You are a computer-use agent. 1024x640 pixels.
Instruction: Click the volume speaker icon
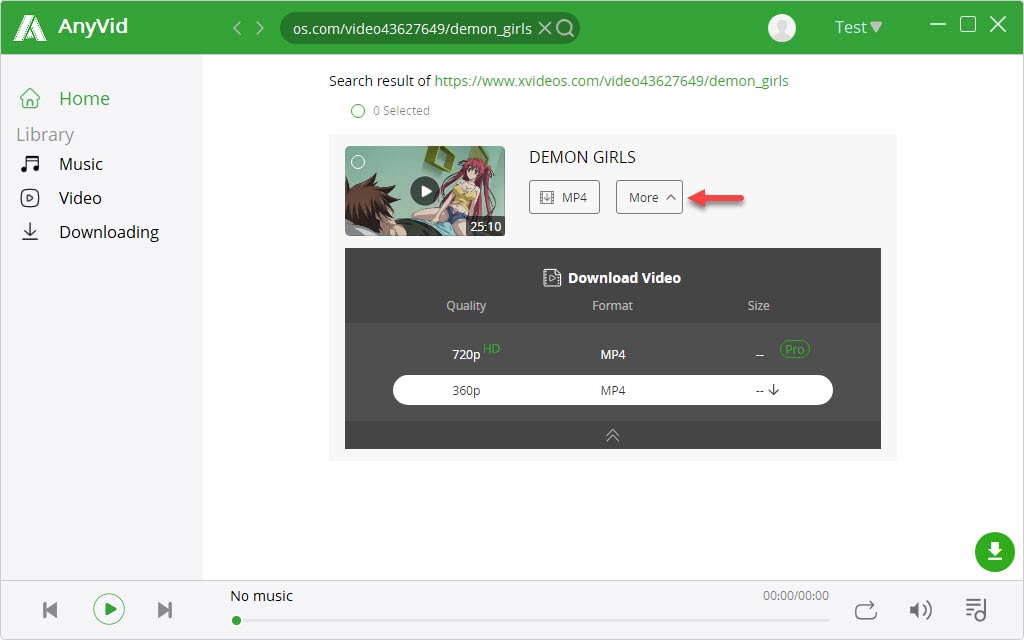pyautogui.click(x=920, y=610)
